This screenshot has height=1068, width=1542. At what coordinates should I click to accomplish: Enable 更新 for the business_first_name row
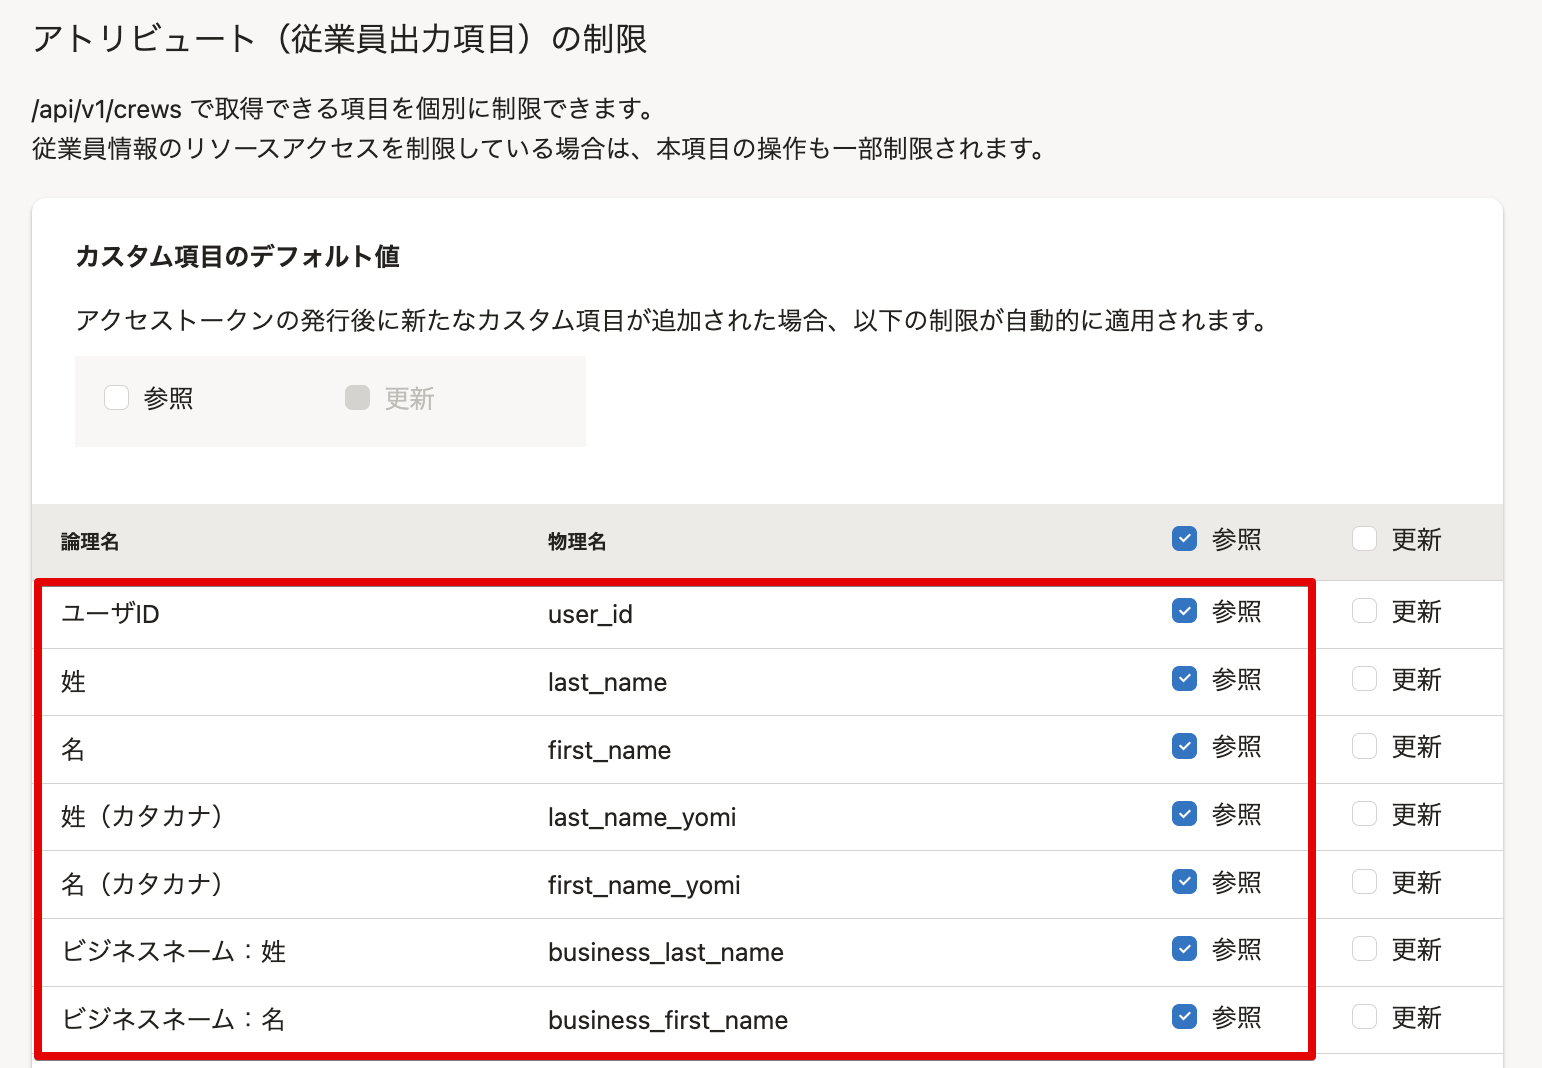pos(1364,1017)
